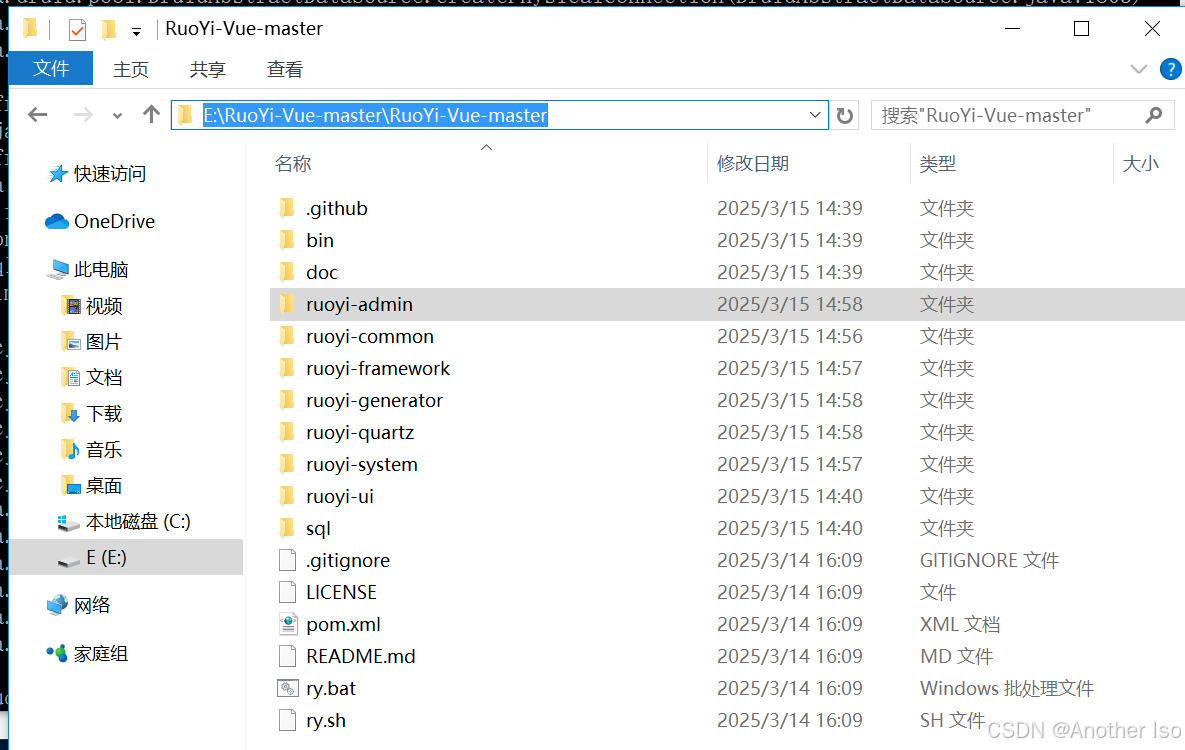
Task: Click the search magnifier icon
Action: 1153,116
